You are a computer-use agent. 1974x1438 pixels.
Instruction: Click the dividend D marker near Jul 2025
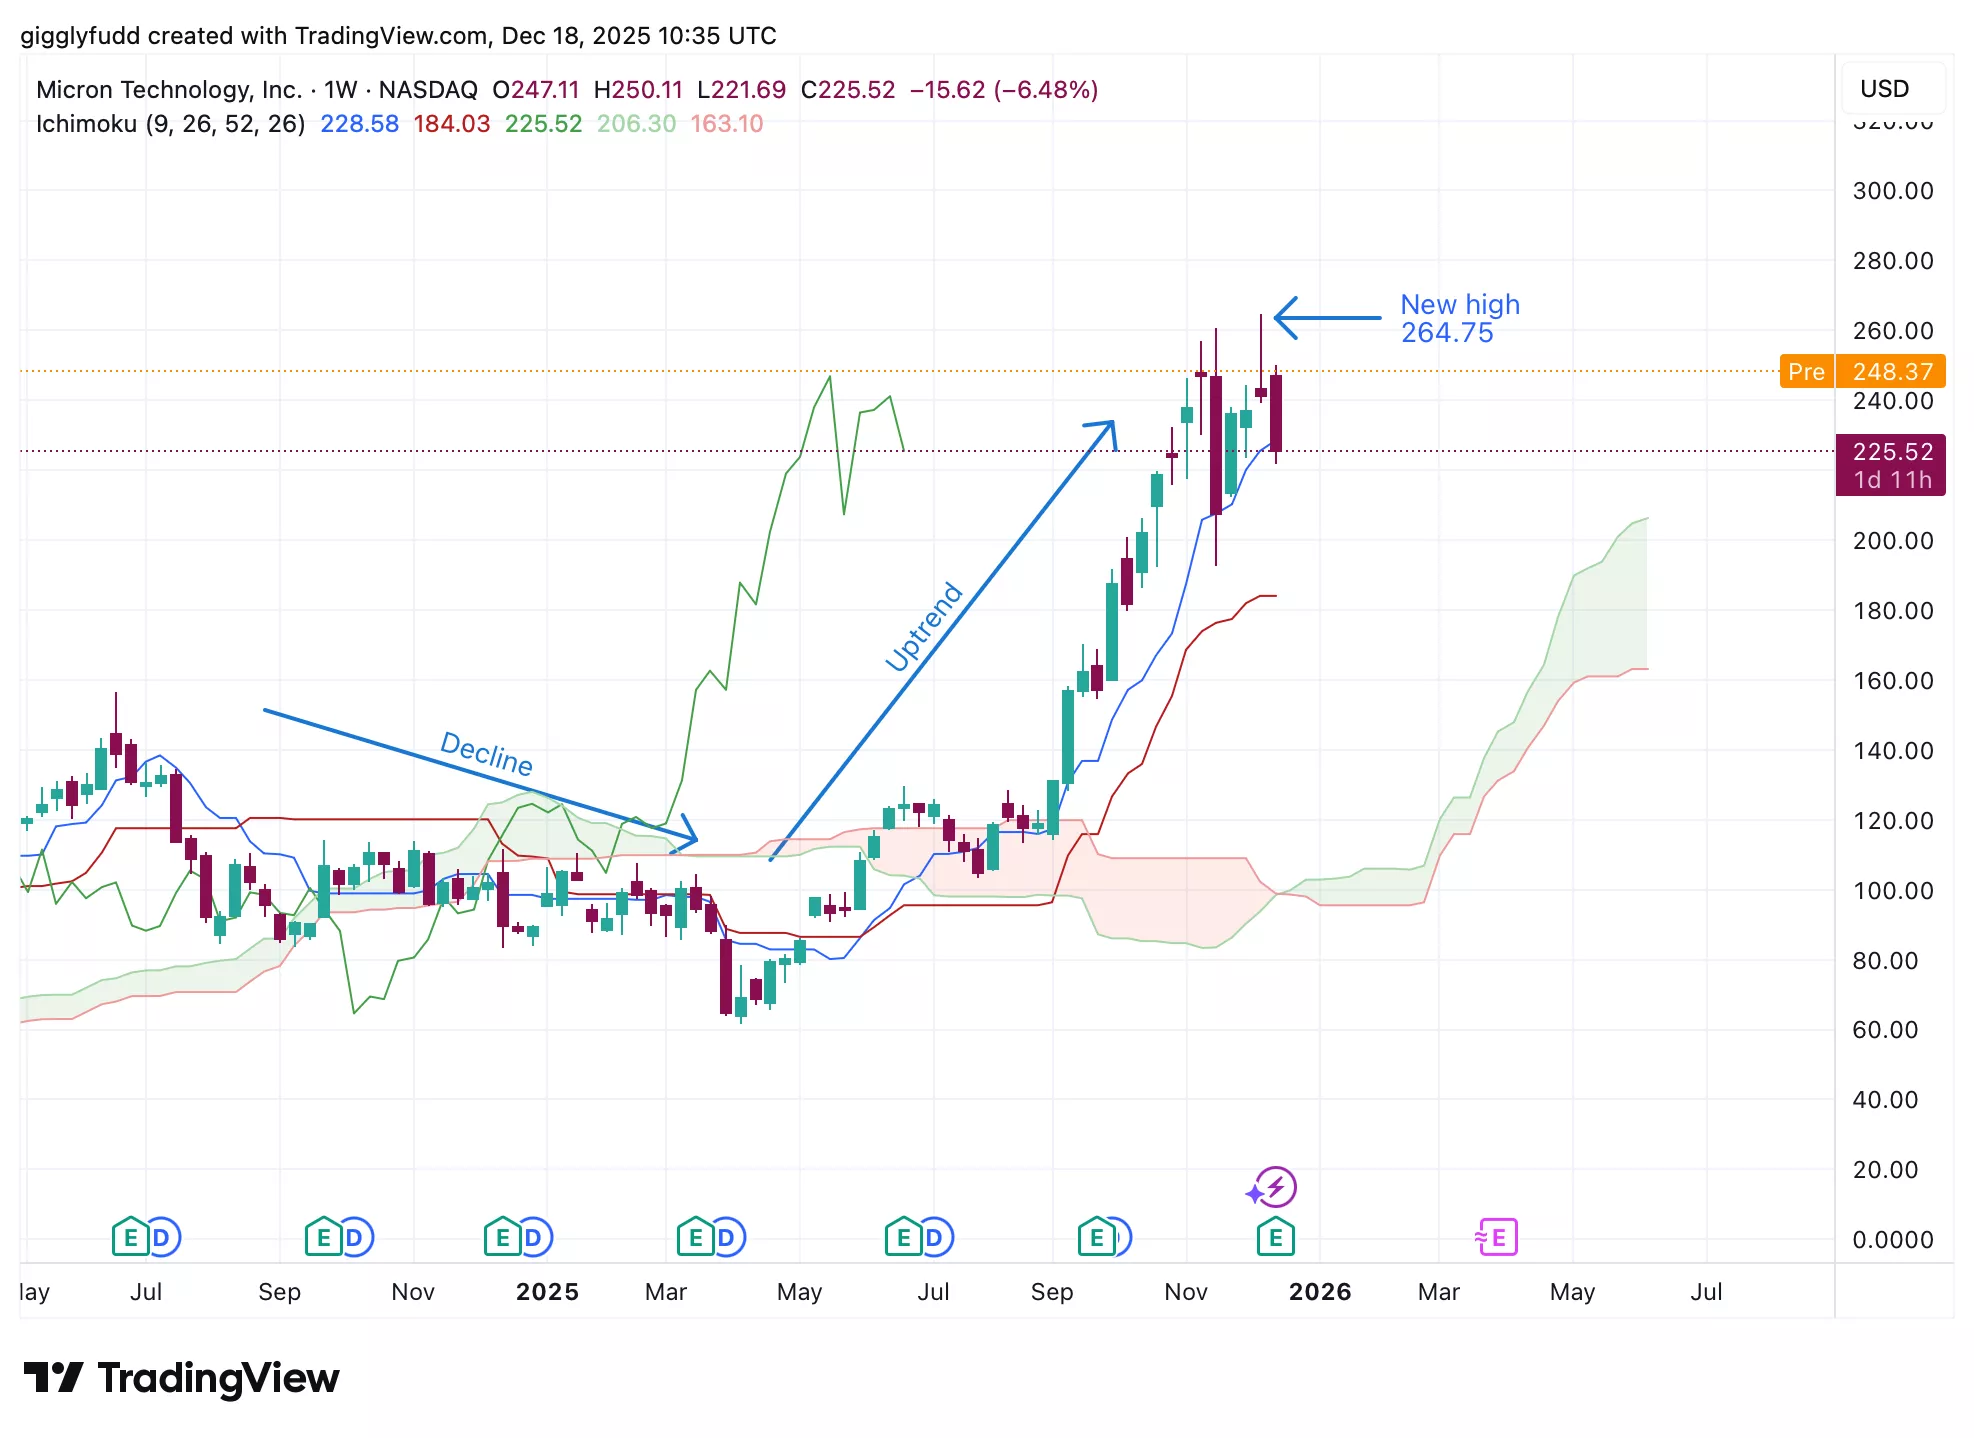point(935,1238)
